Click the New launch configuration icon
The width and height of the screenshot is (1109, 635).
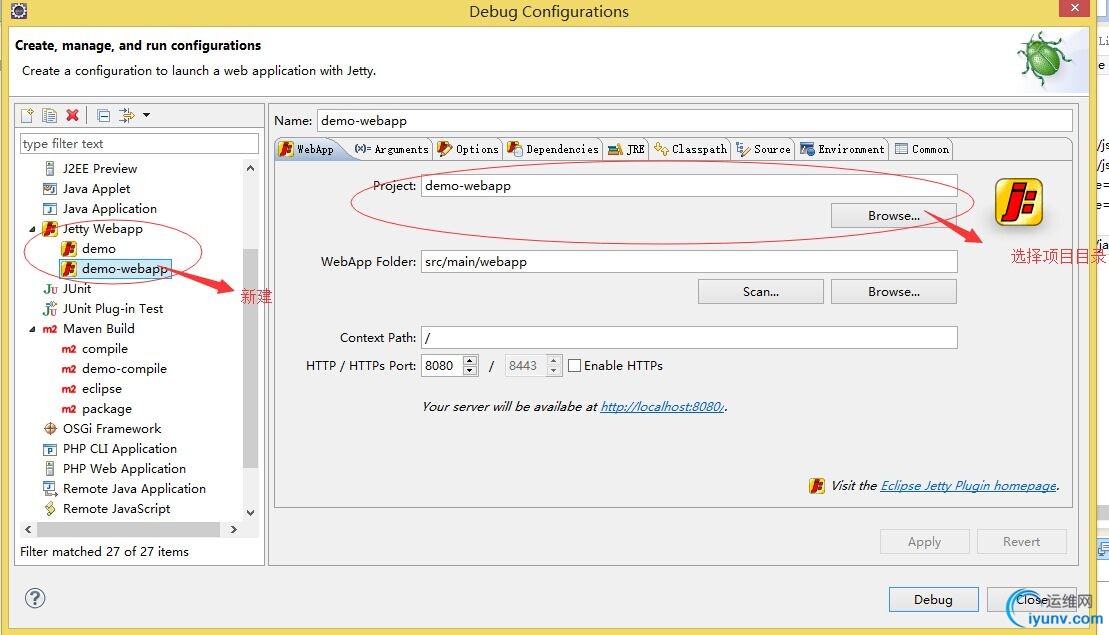coord(28,115)
